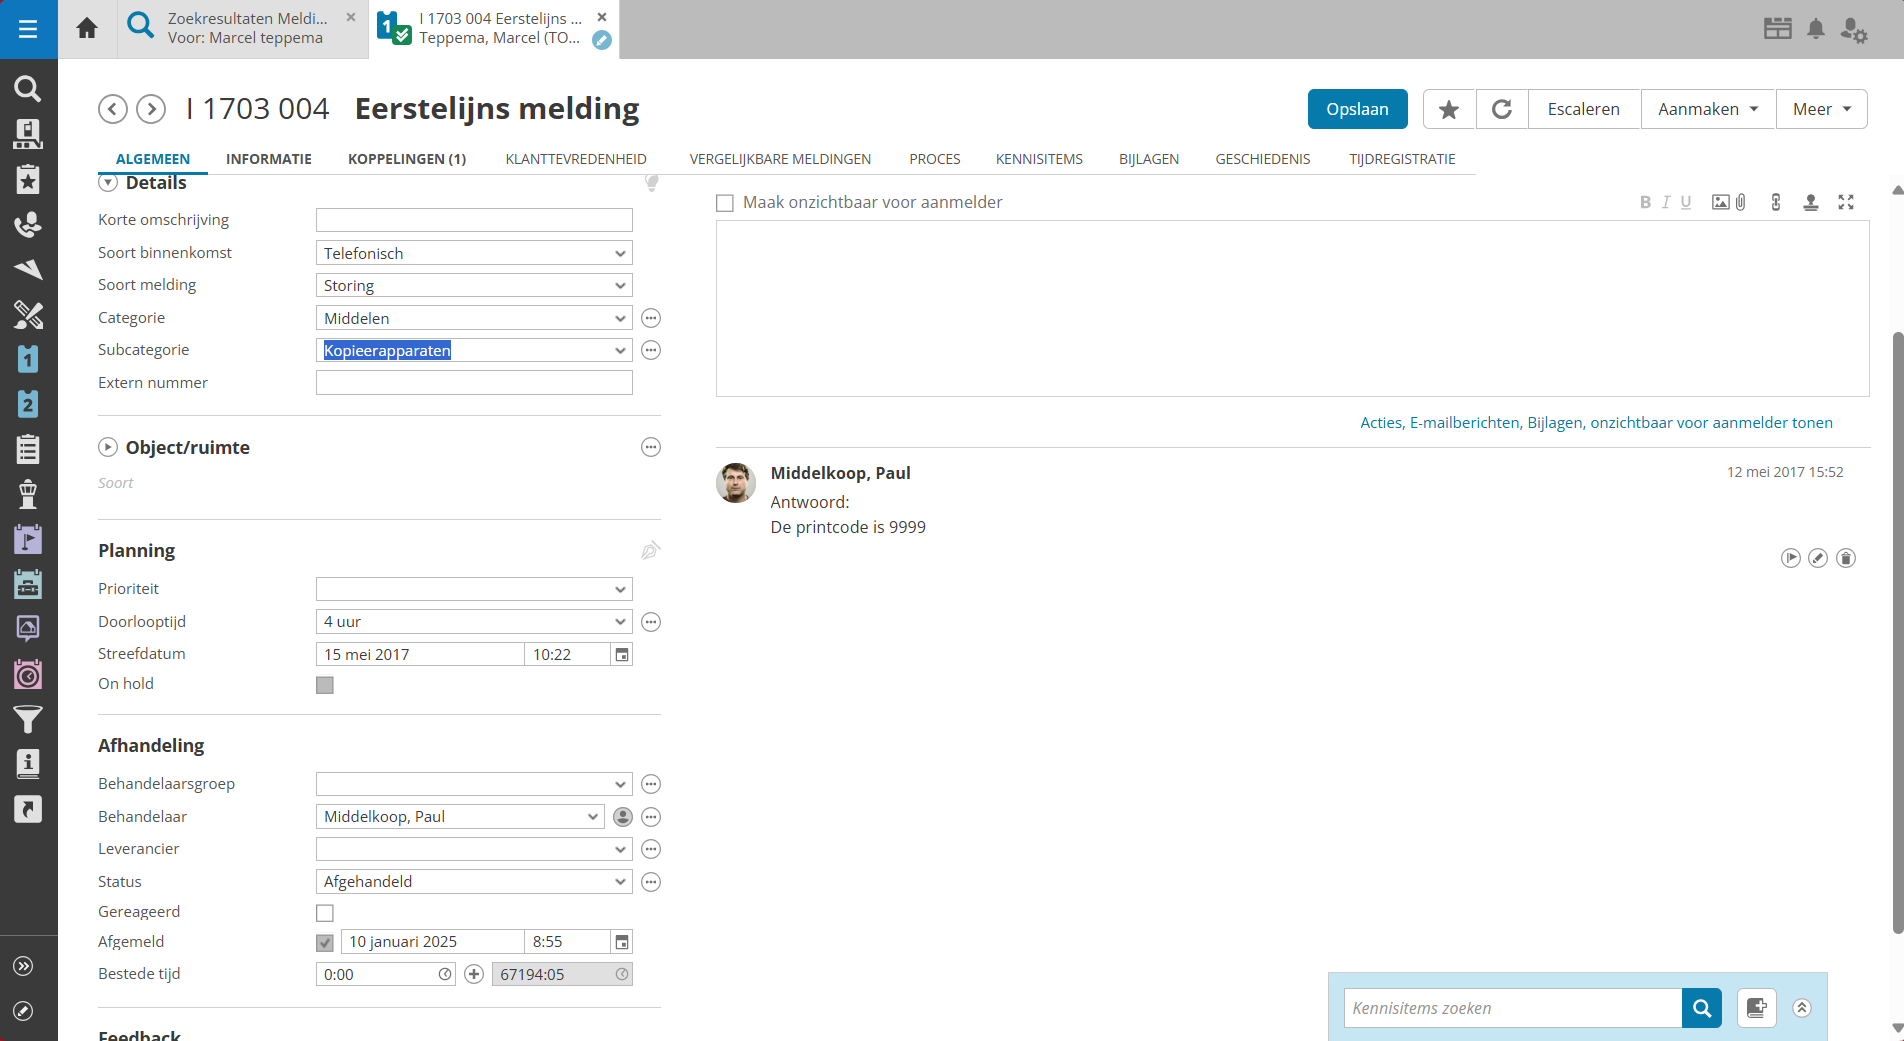The height and width of the screenshot is (1041, 1904).
Task: Toggle the Gereageerd checkbox
Action: tap(325, 913)
